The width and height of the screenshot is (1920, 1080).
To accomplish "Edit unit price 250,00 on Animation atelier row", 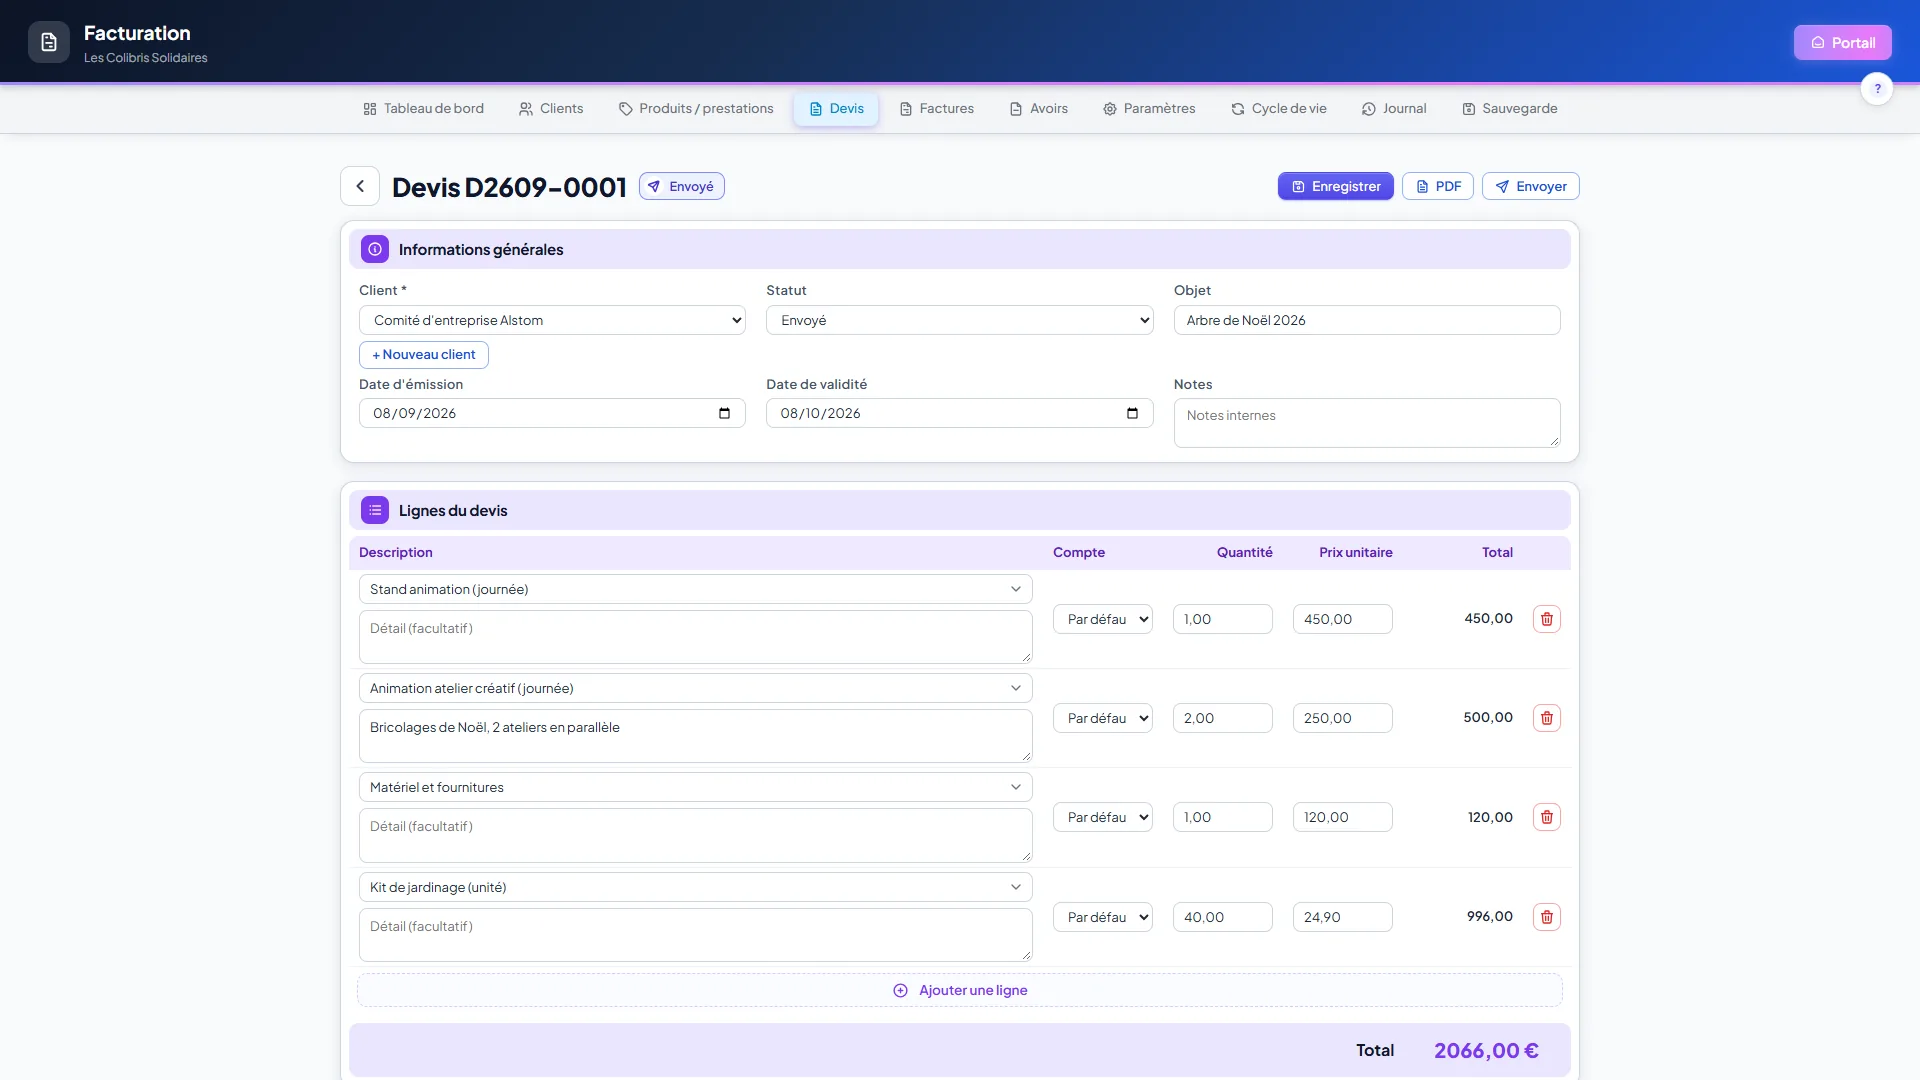I will [x=1342, y=718].
